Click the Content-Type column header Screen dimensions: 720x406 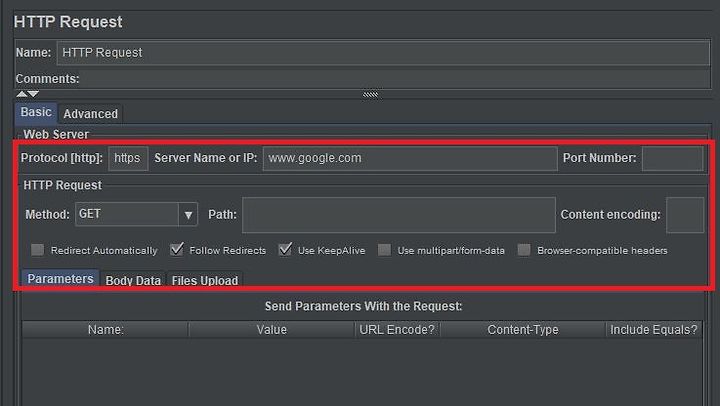click(x=523, y=329)
